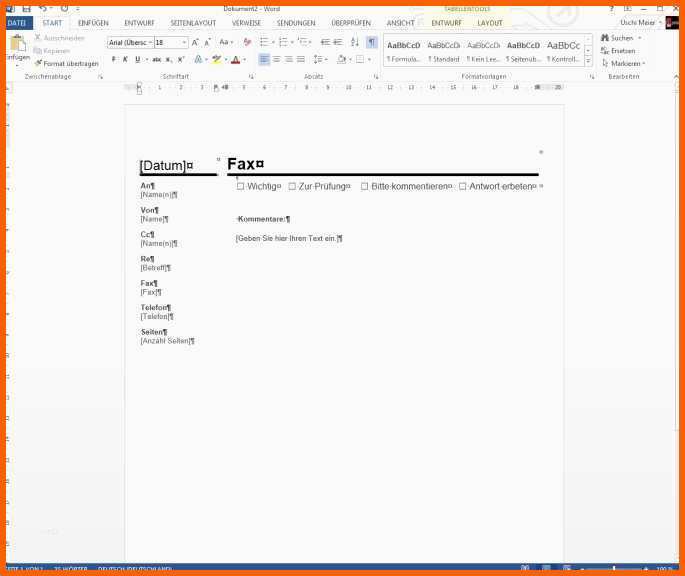Align text left

click(264, 59)
